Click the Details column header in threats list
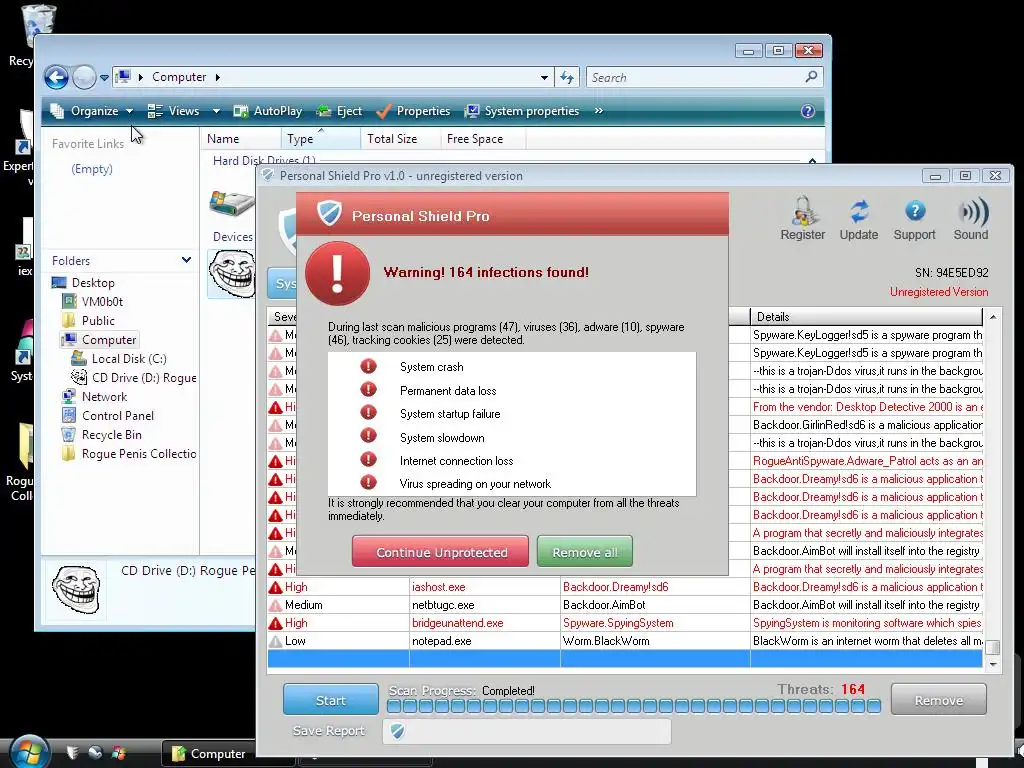Viewport: 1024px width, 768px height. point(866,317)
